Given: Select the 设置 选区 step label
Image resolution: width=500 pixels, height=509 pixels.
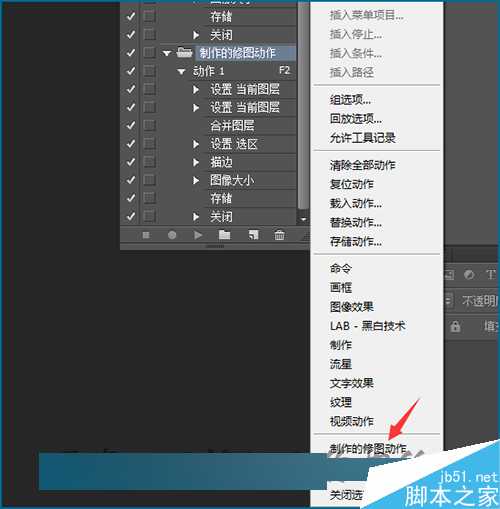Looking at the screenshot, I should [234, 144].
